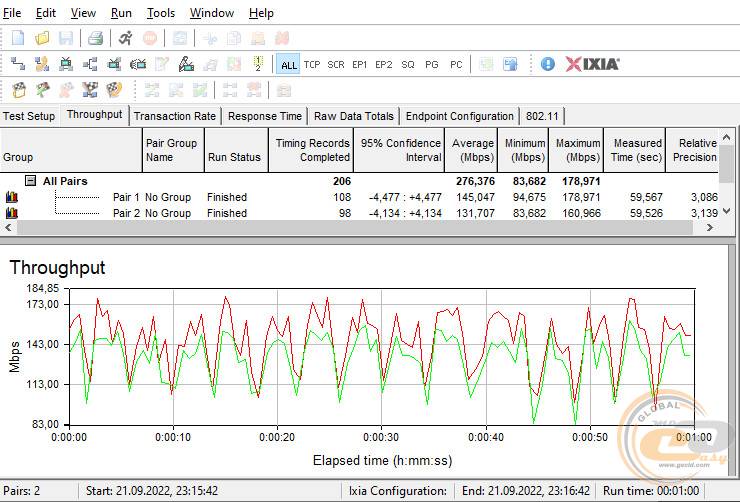Click the Pair 1 row chart icon
740x502 pixels.
[12, 197]
